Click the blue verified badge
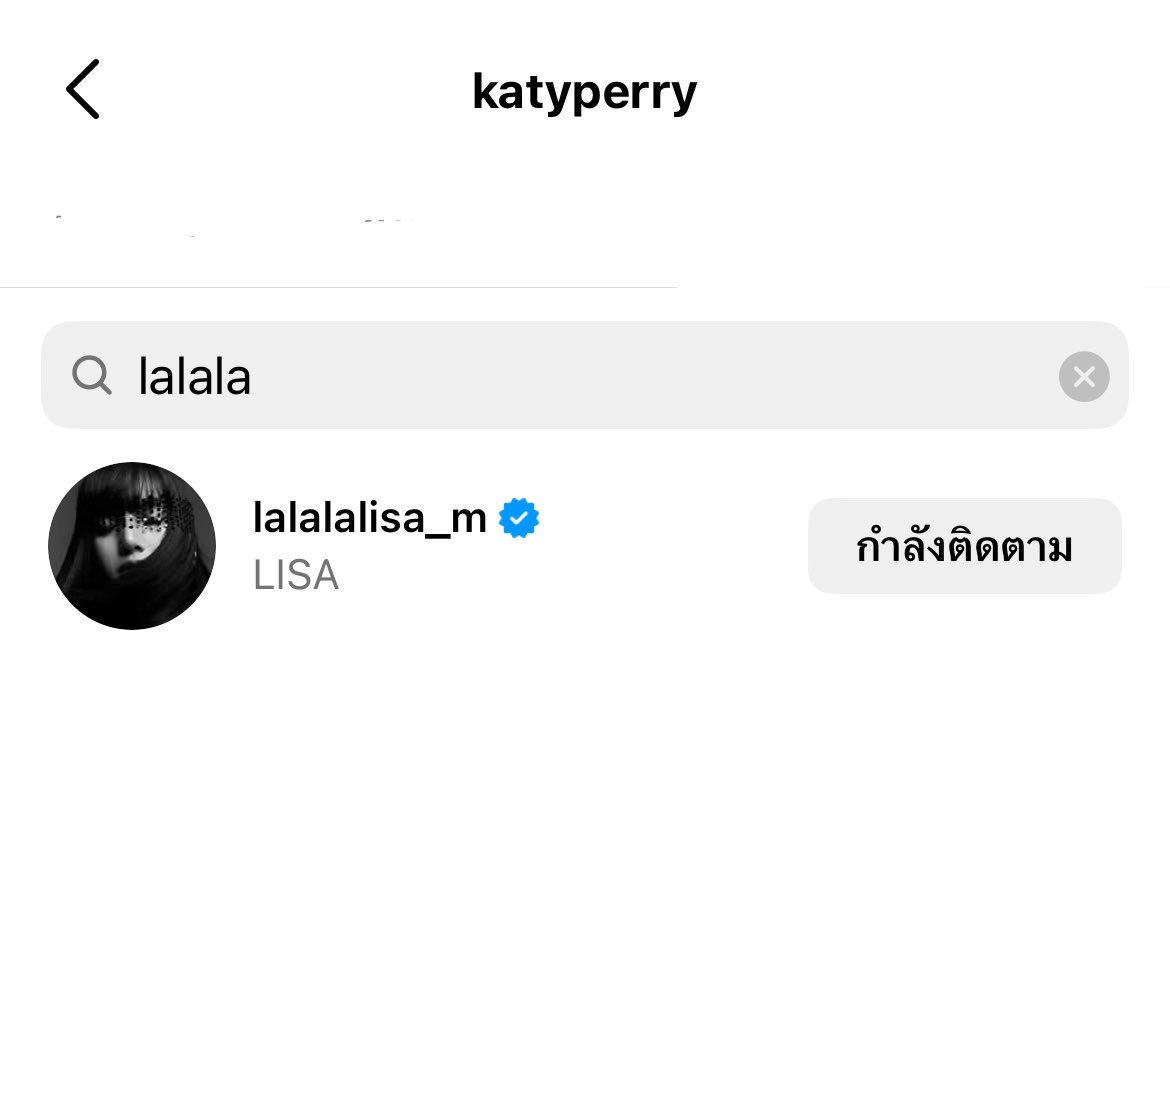 pos(519,518)
